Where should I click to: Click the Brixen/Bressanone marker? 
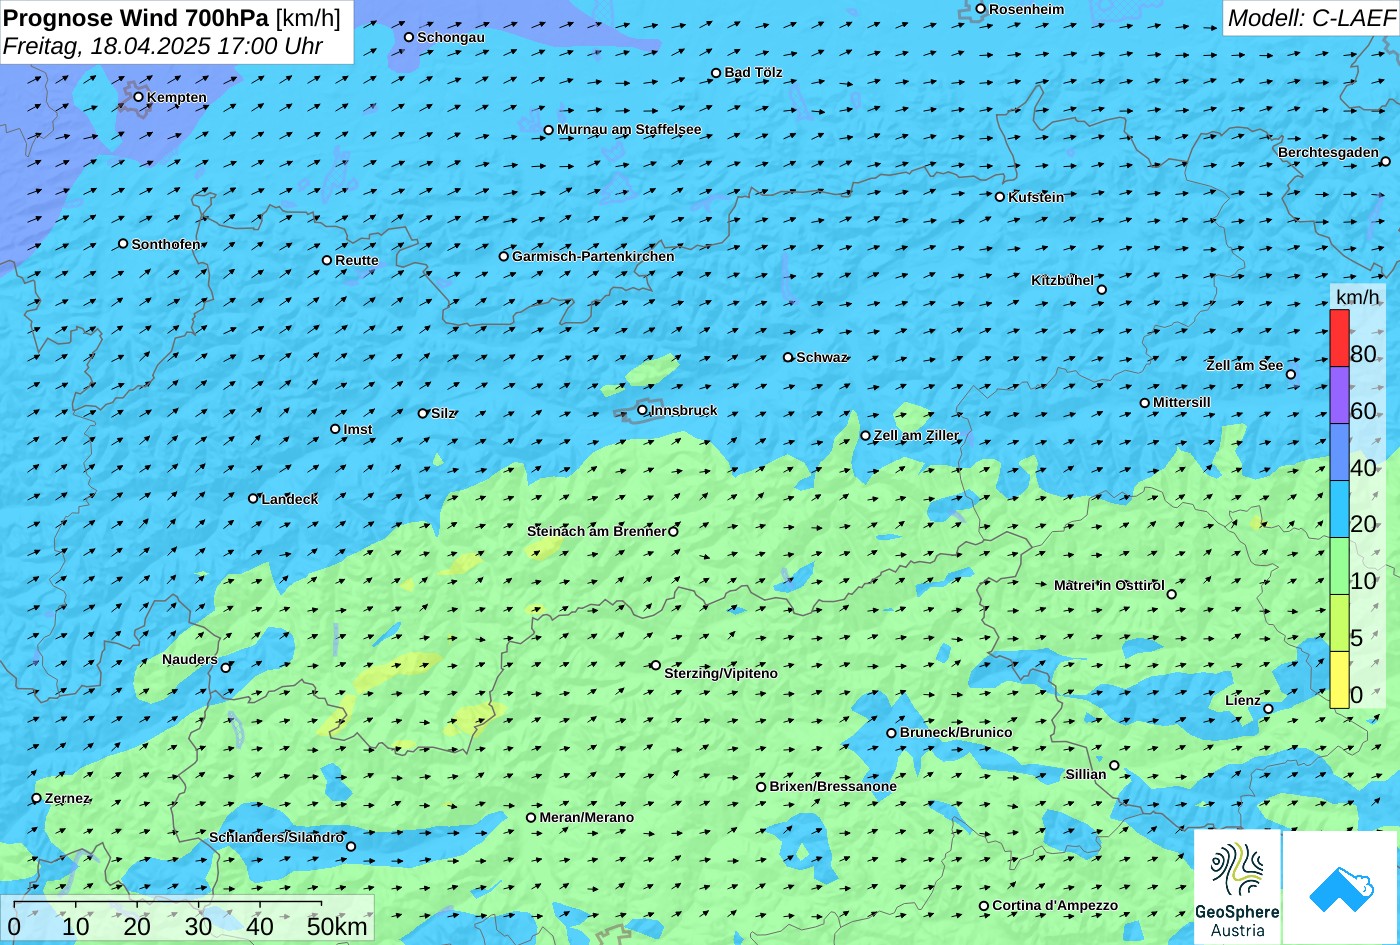click(761, 787)
